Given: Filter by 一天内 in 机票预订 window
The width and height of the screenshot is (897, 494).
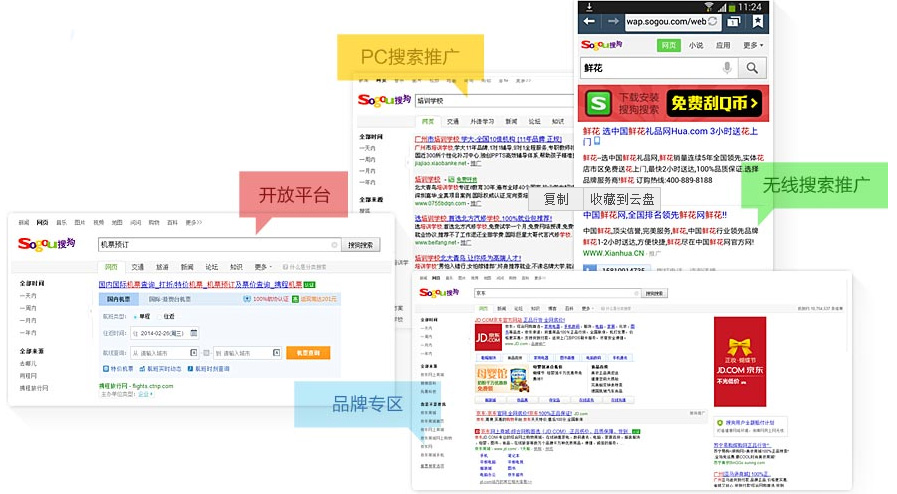Looking at the screenshot, I should 28,296.
